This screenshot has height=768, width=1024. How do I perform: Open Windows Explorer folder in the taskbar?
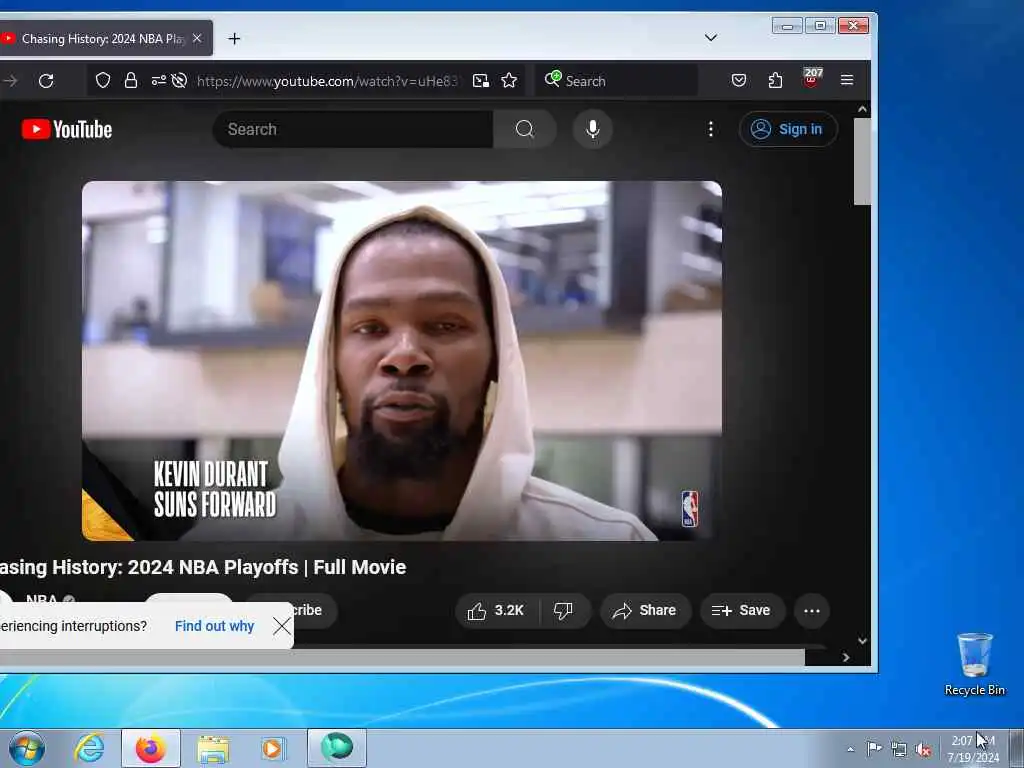click(x=214, y=748)
